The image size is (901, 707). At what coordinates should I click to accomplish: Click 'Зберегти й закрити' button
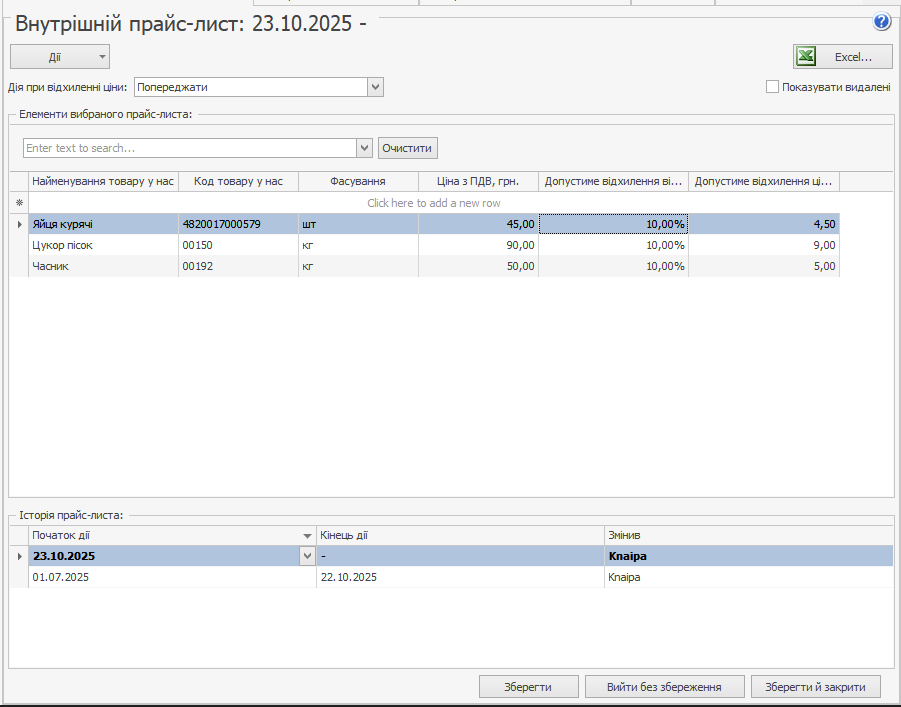tap(815, 686)
